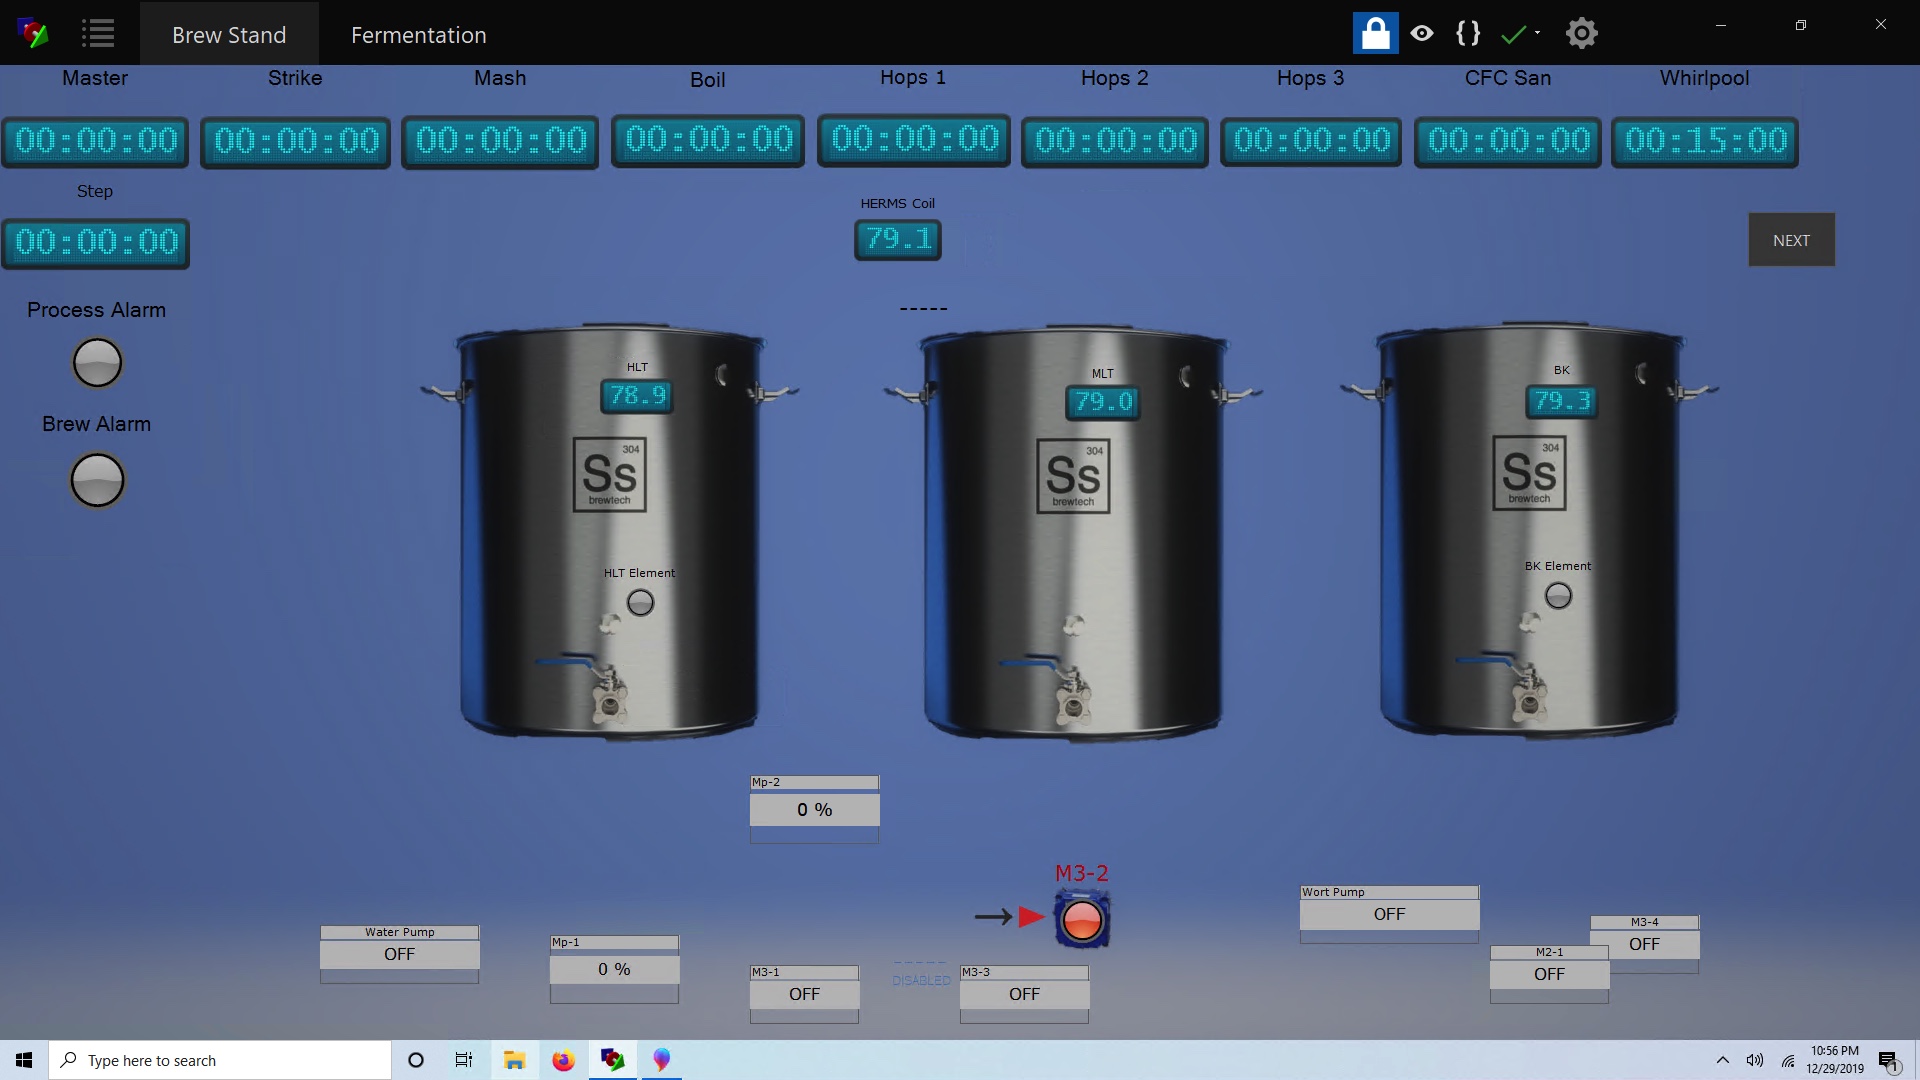Toggle the Water Pump OFF button
The height and width of the screenshot is (1080, 1920).
click(x=399, y=954)
